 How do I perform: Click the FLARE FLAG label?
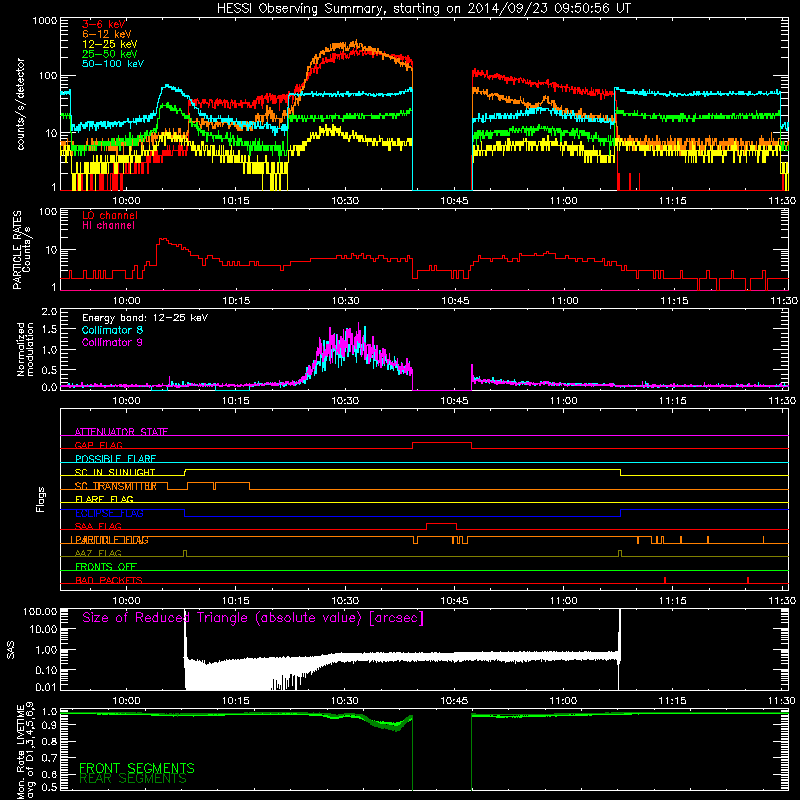[104, 499]
